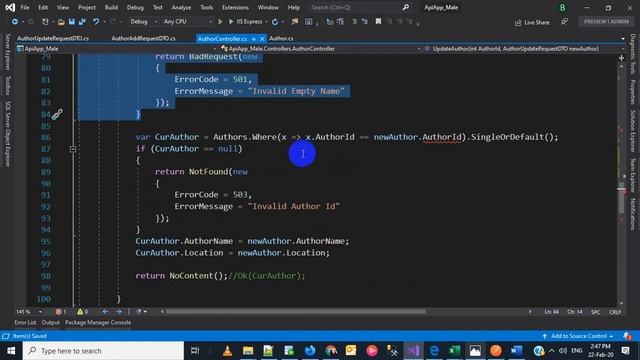Open Word from the taskbar

[x=516, y=351]
